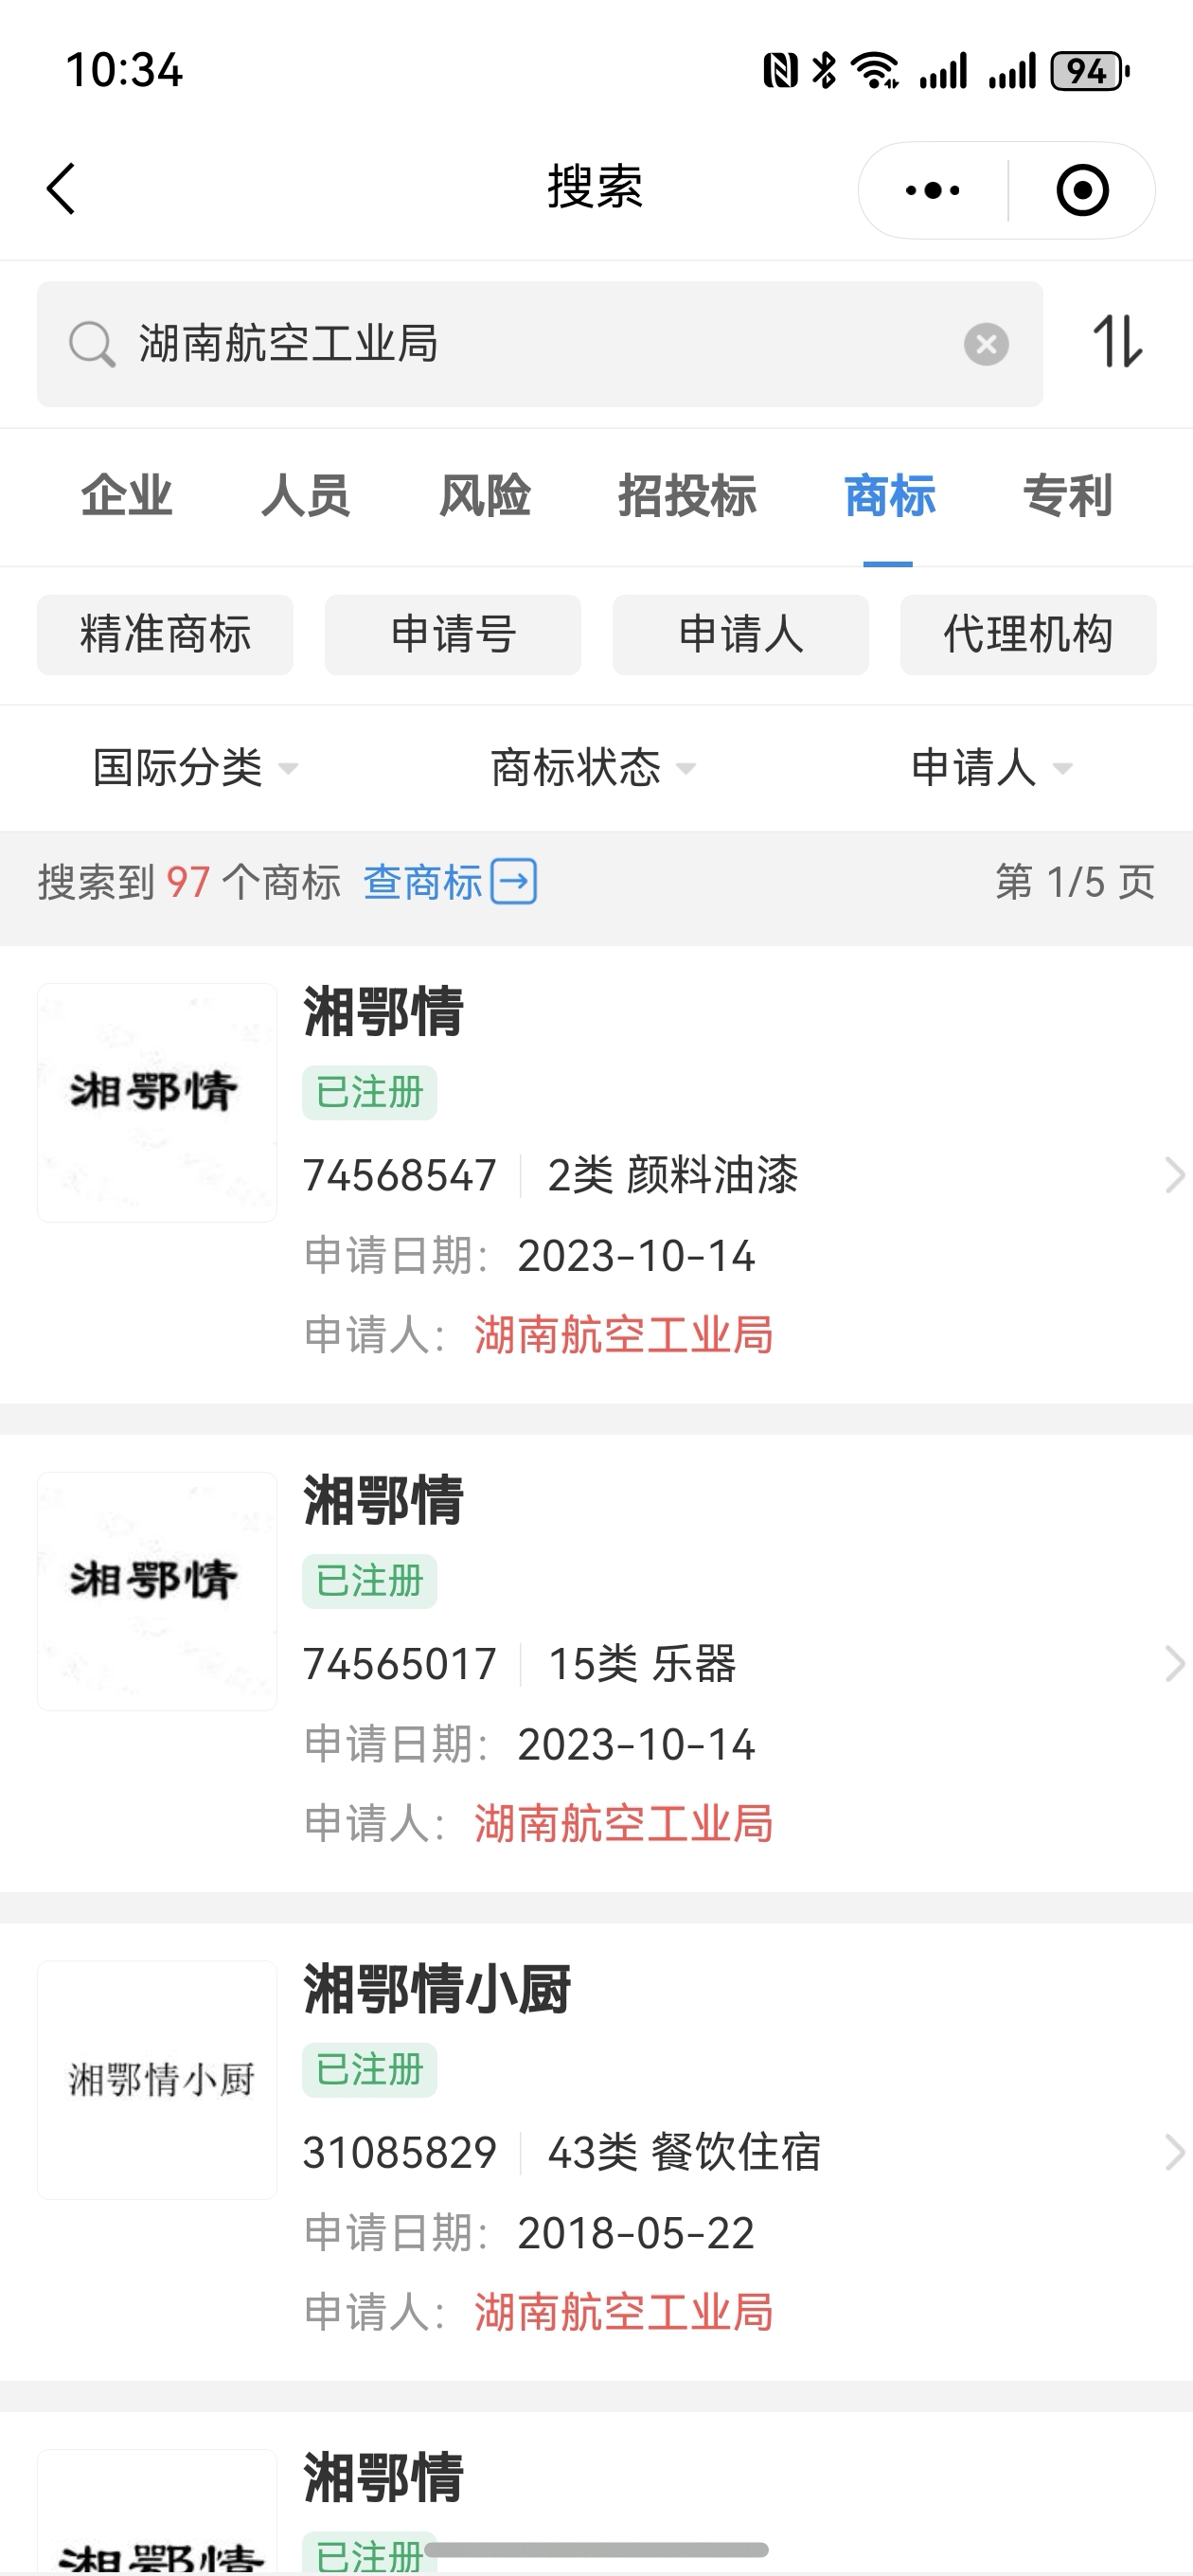Open chevron of trademark 74565017
The height and width of the screenshot is (2576, 1193).
1173,1664
